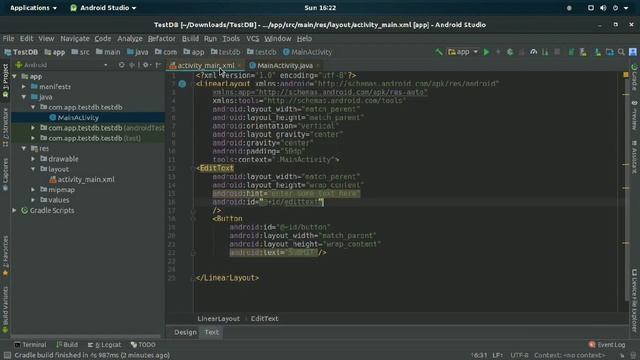Expand the mipmap folder
This screenshot has width=640, height=360.
(33, 190)
